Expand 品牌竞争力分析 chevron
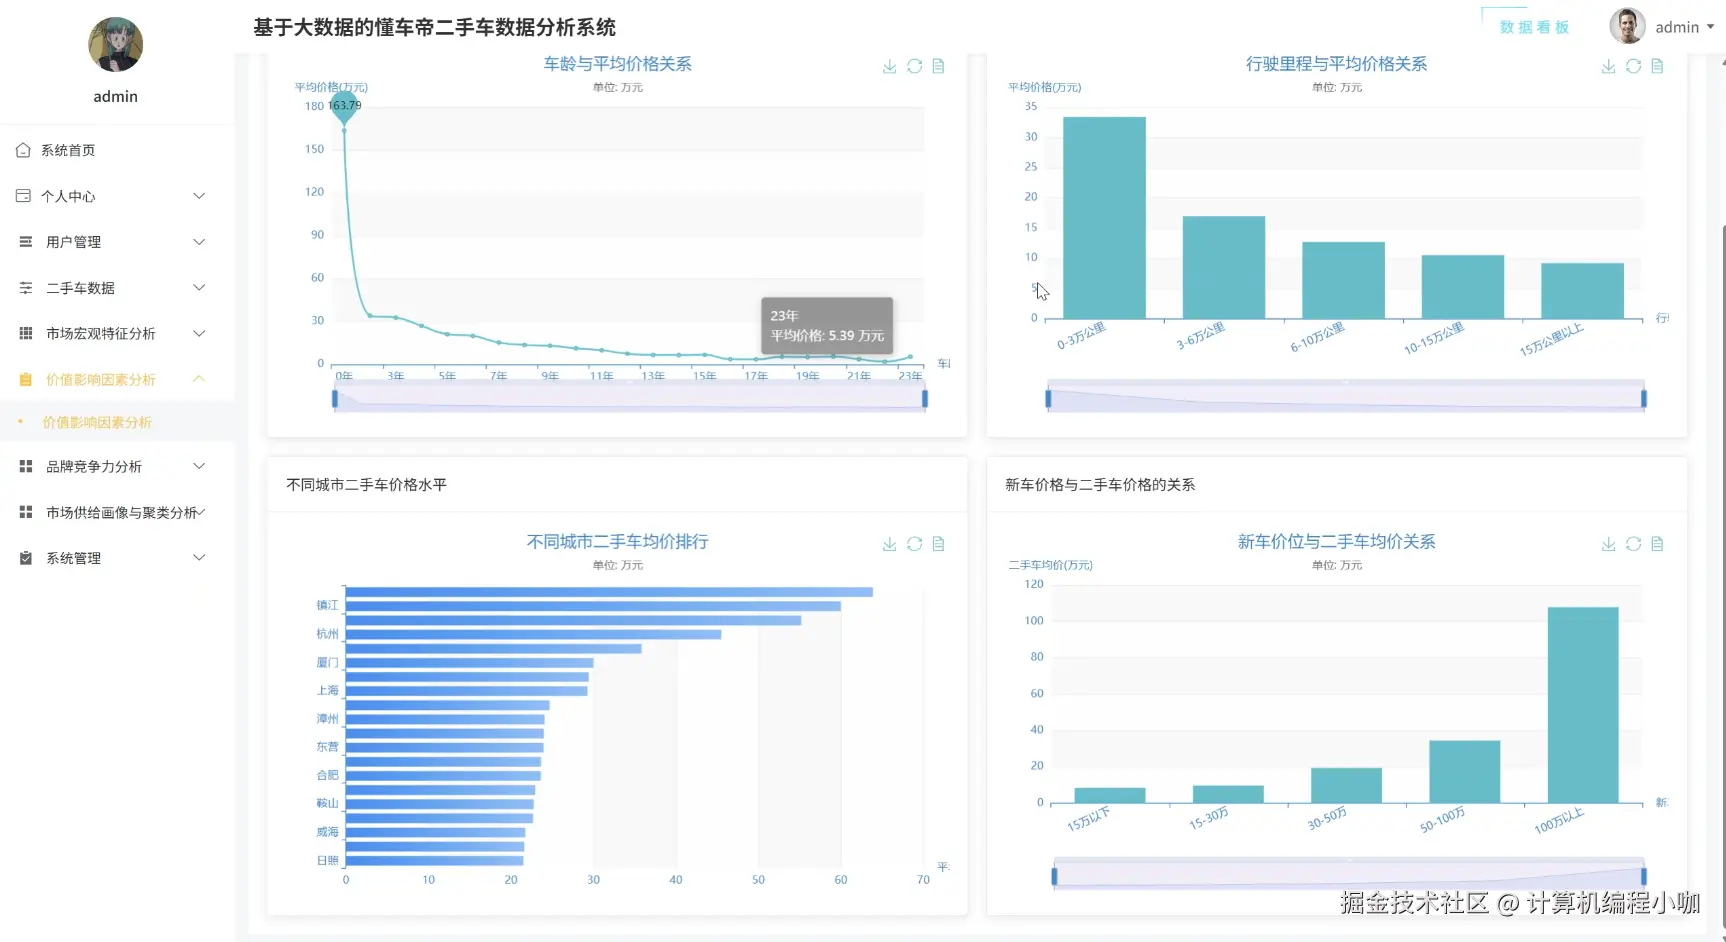Screen dimensions: 1726x942 coord(199,466)
